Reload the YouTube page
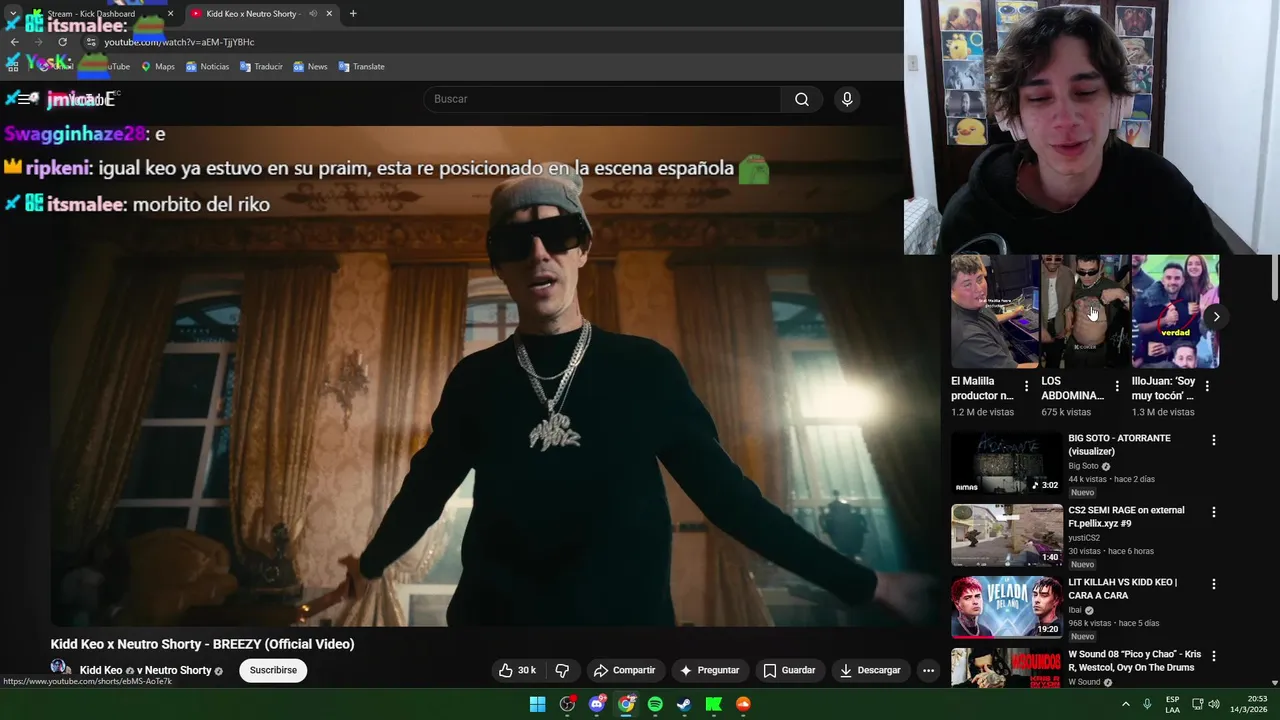This screenshot has height=720, width=1280. (62, 42)
